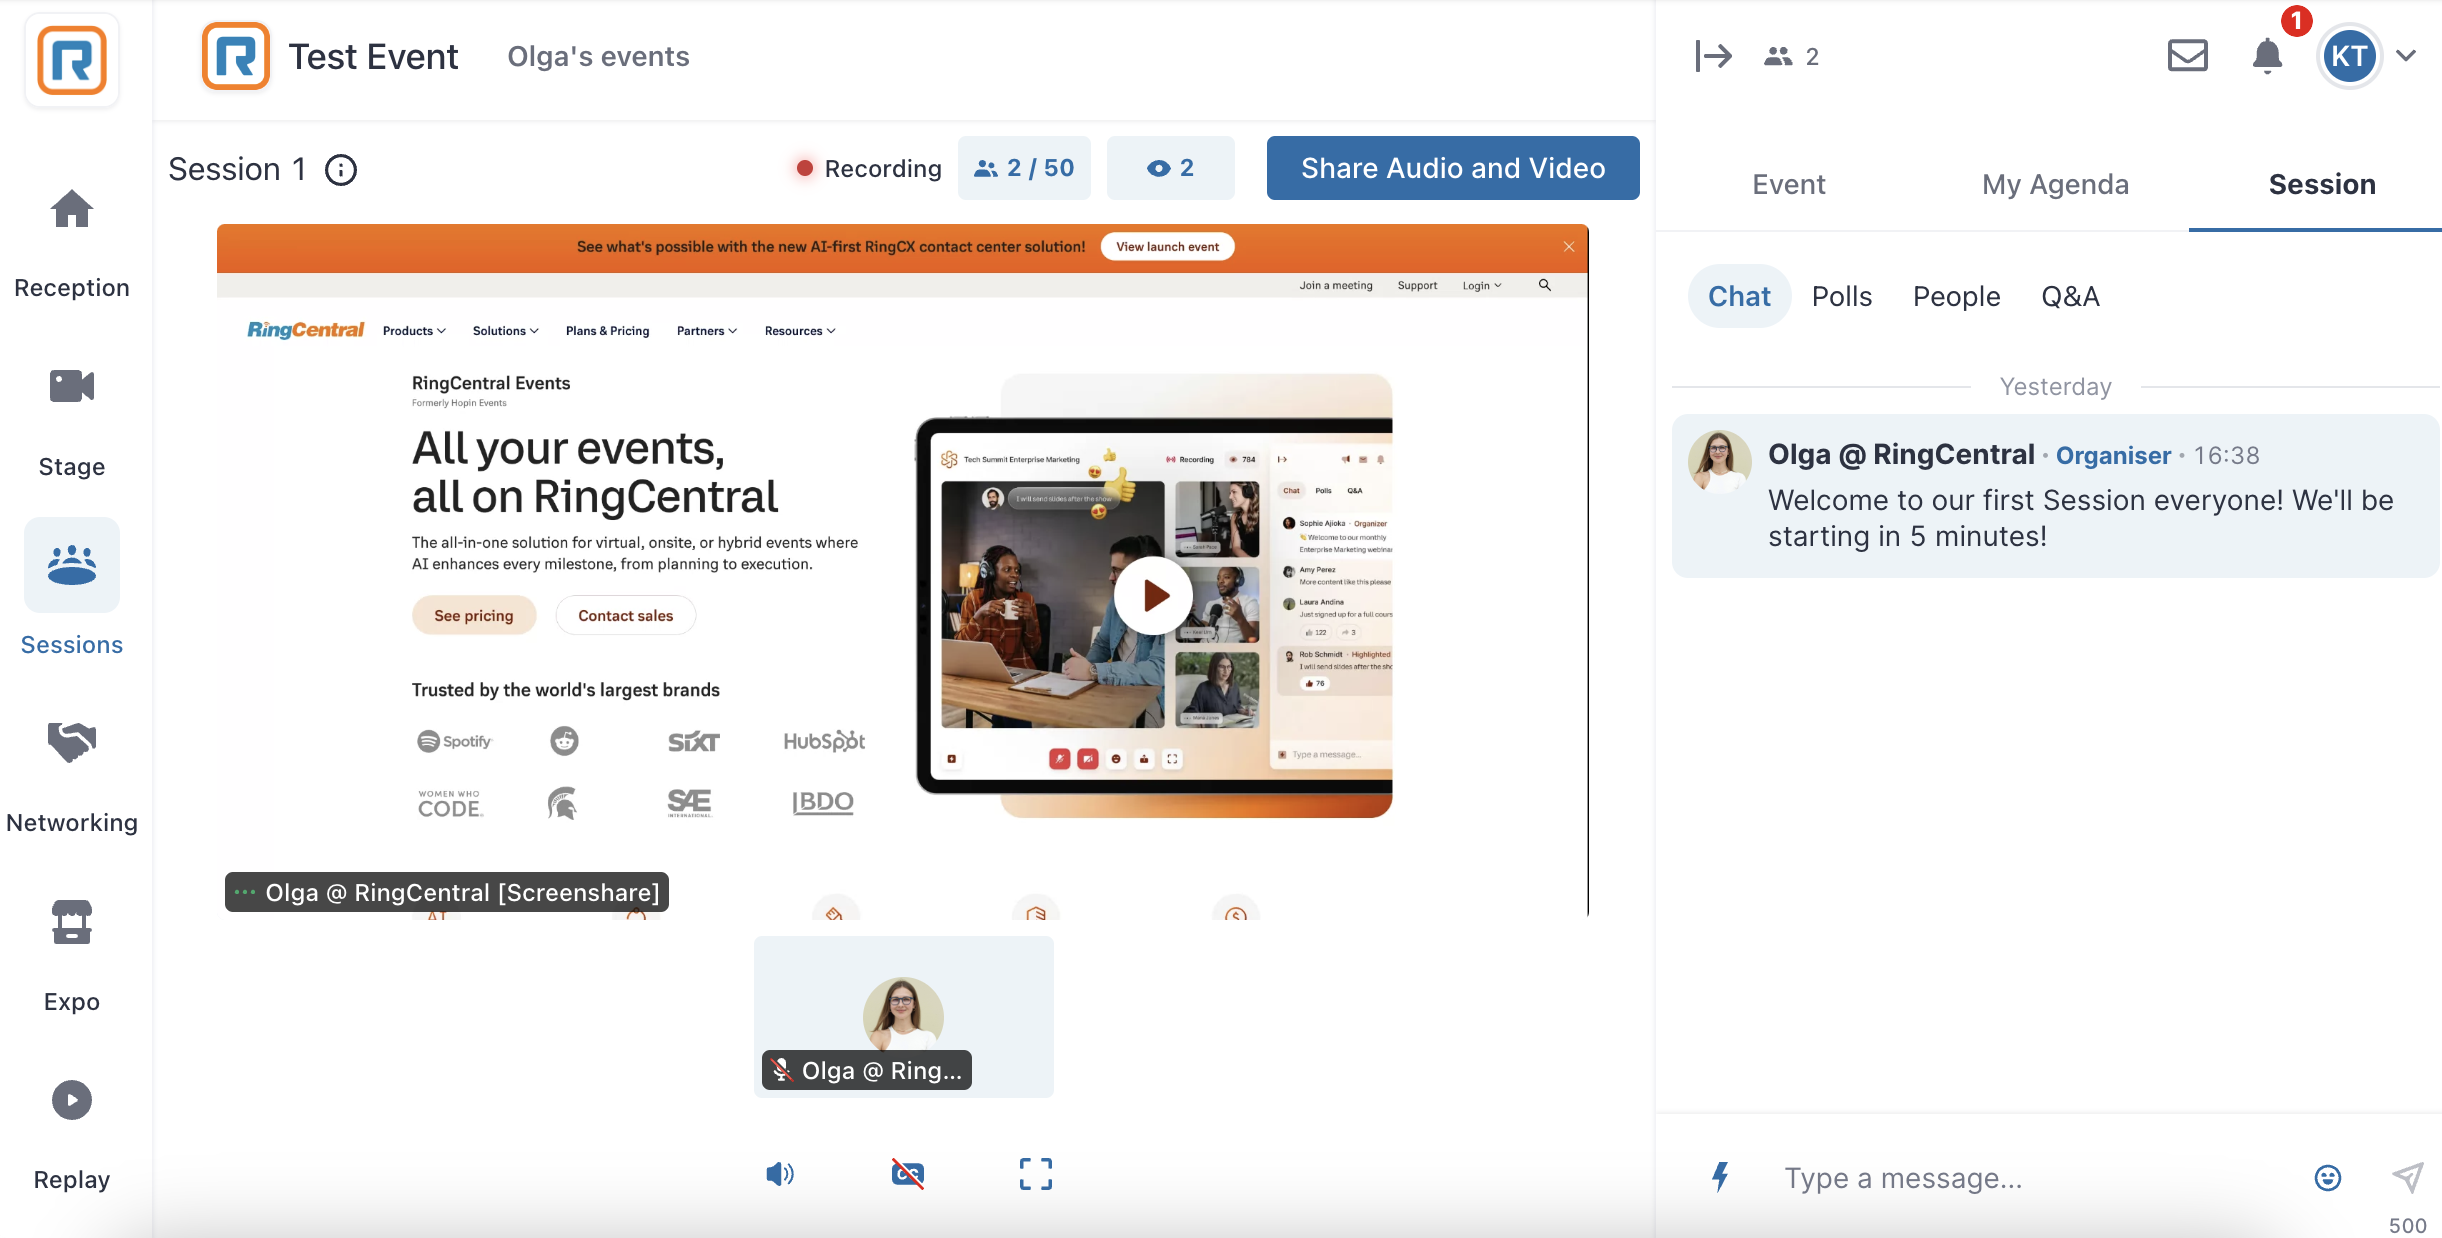Enter fullscreen for the session video
The height and width of the screenshot is (1238, 2442).
(x=1036, y=1174)
